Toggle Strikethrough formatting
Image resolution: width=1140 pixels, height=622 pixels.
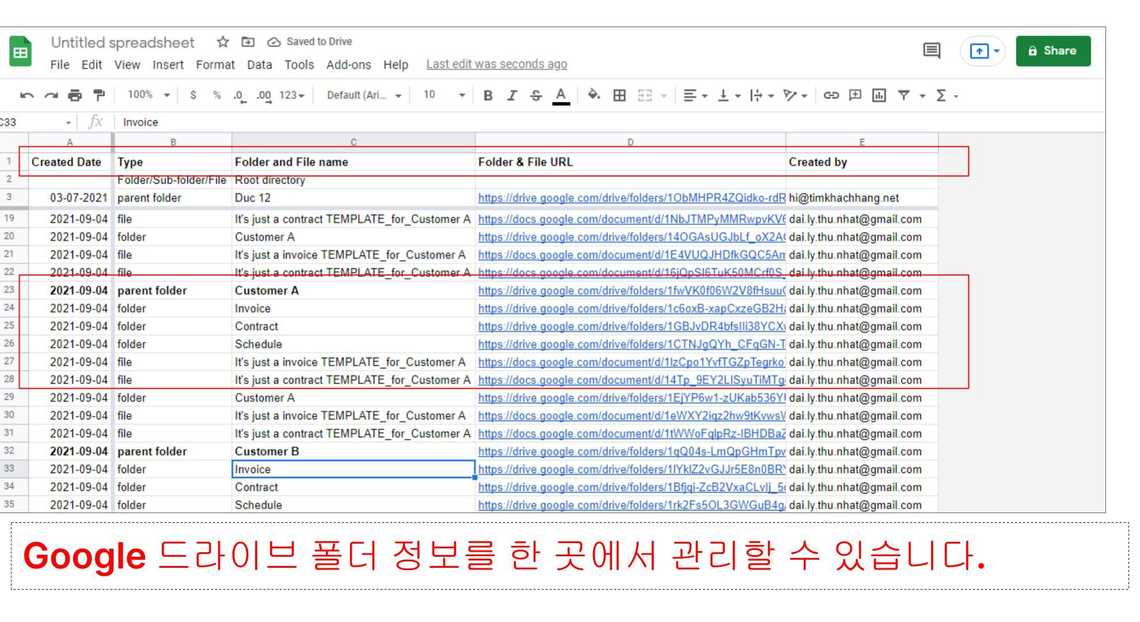[x=536, y=95]
